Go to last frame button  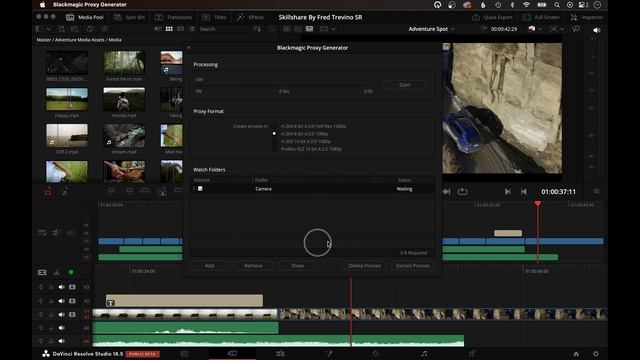pos(507,191)
